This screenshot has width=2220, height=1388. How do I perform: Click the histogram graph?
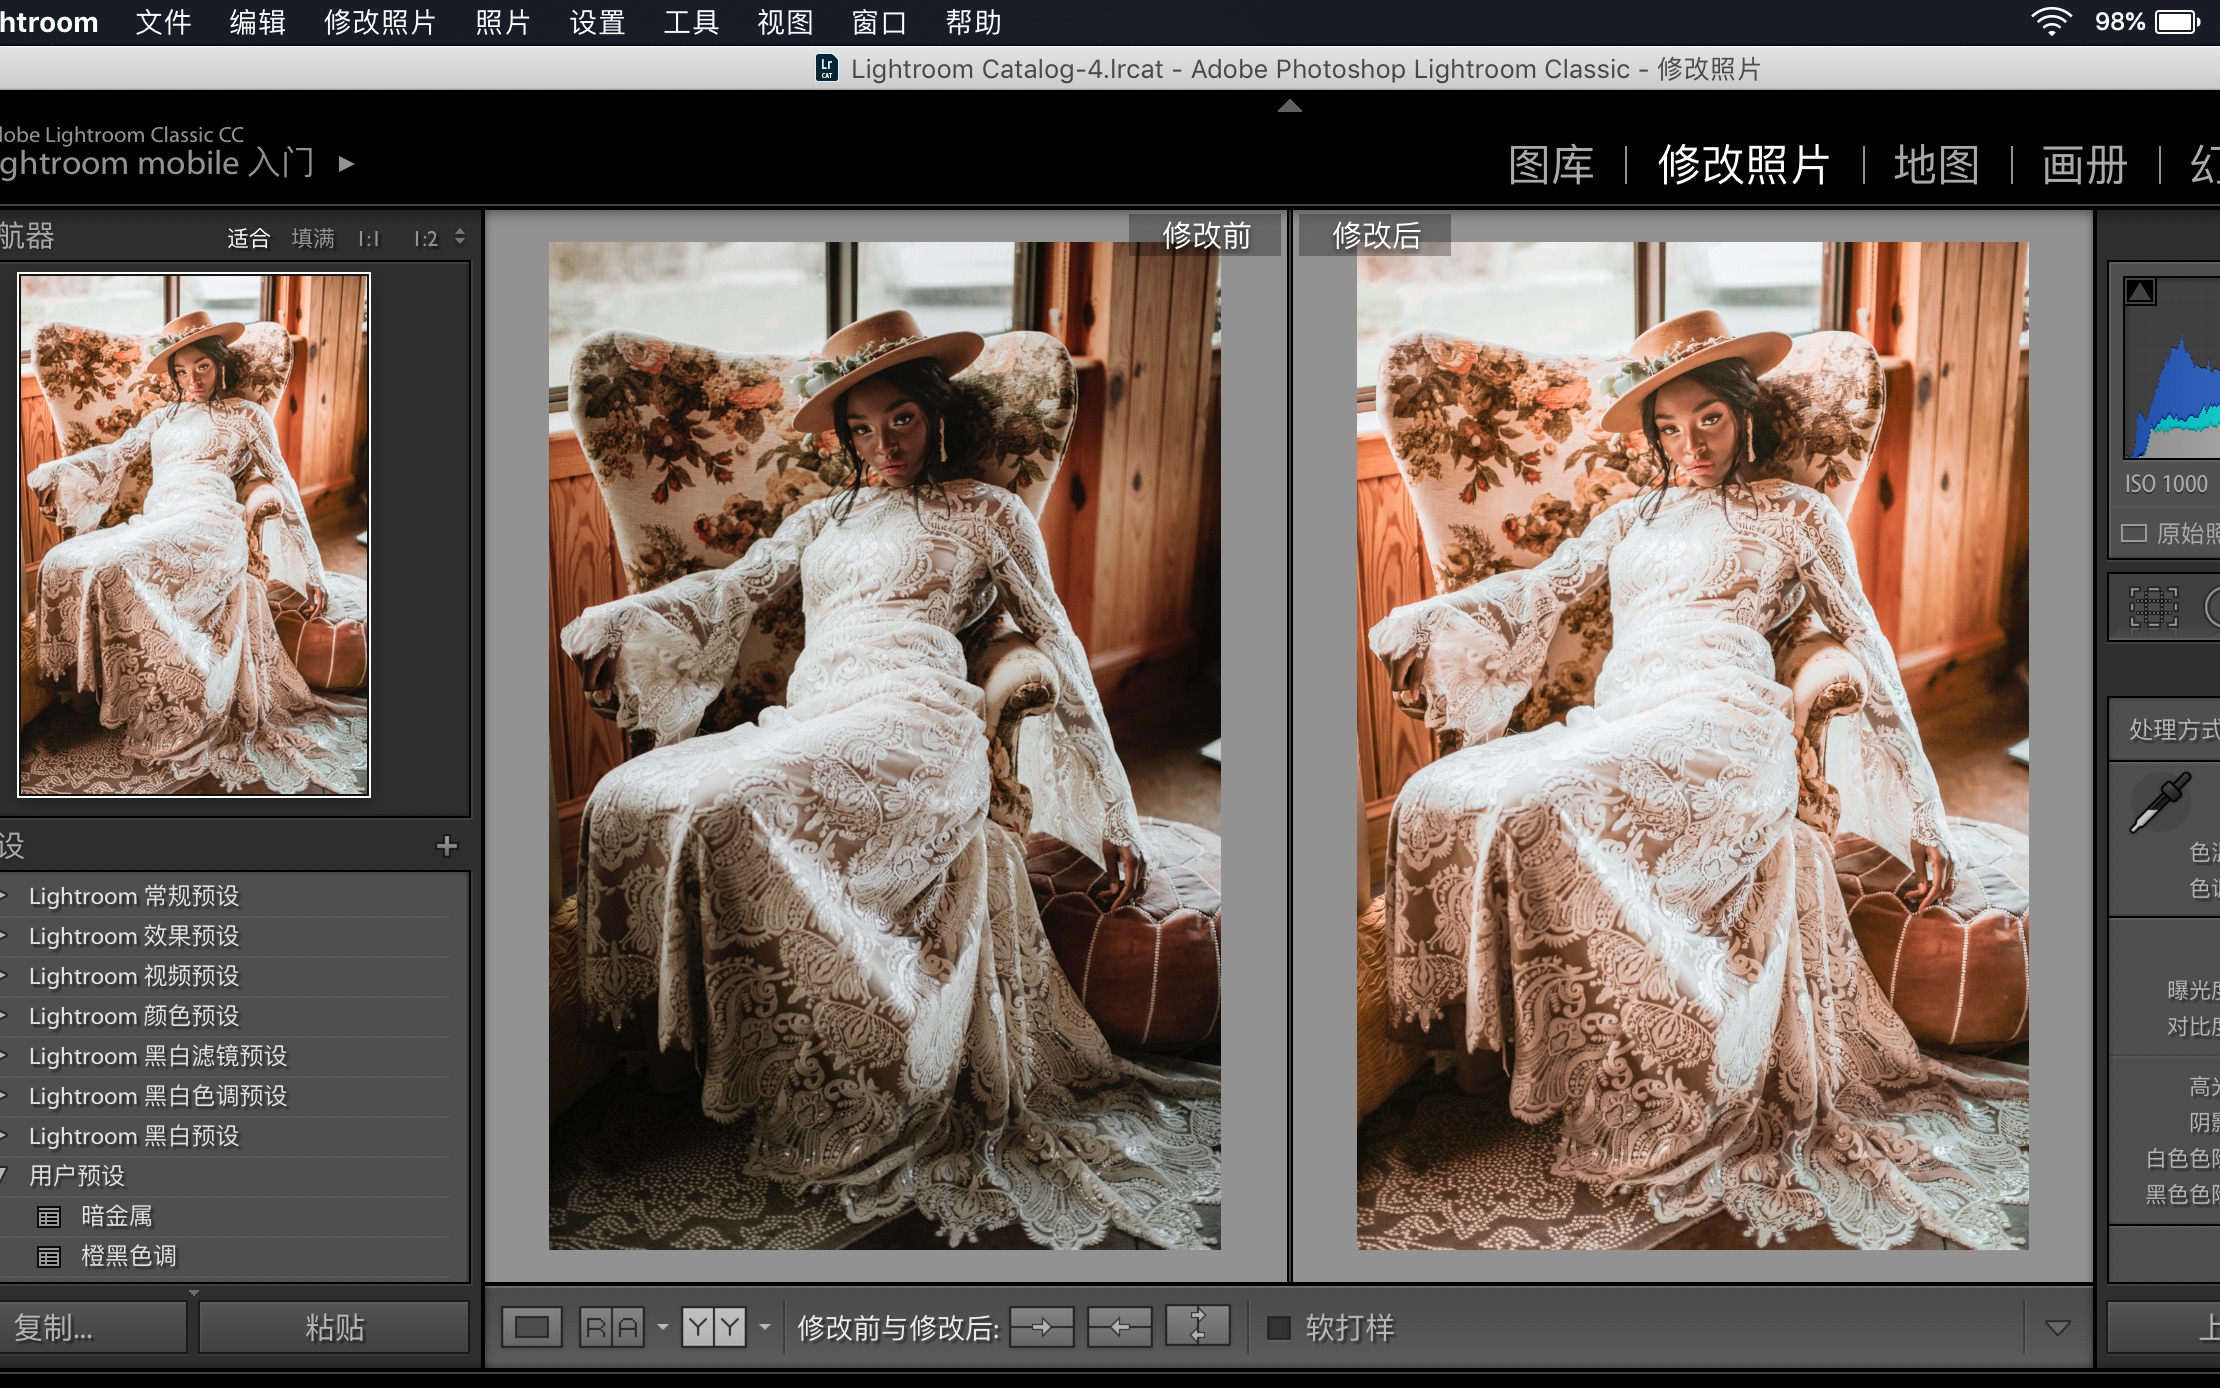point(2172,370)
